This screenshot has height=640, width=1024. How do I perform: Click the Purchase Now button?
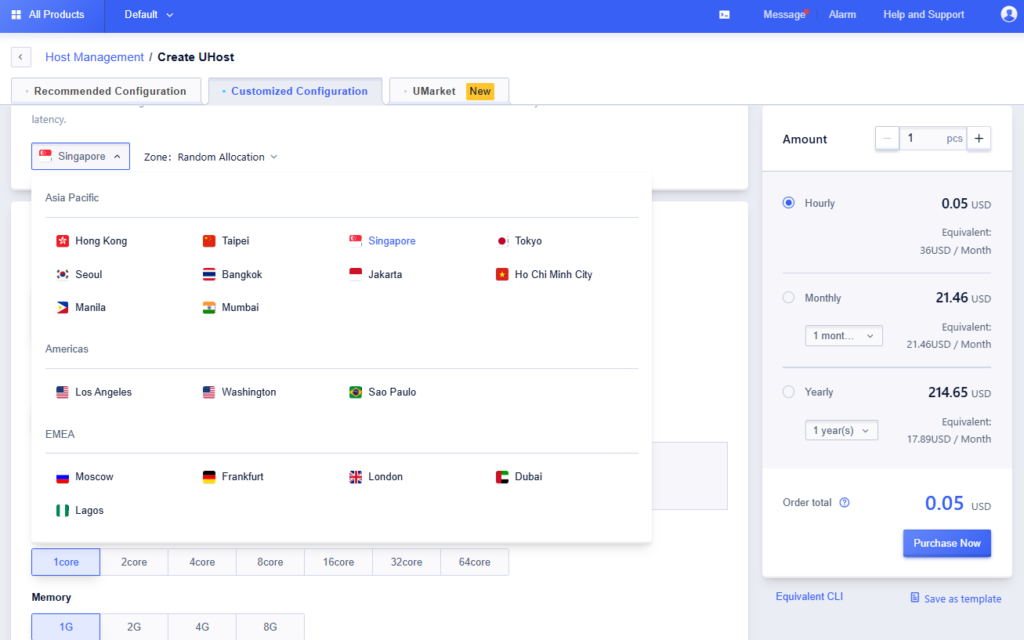point(946,542)
